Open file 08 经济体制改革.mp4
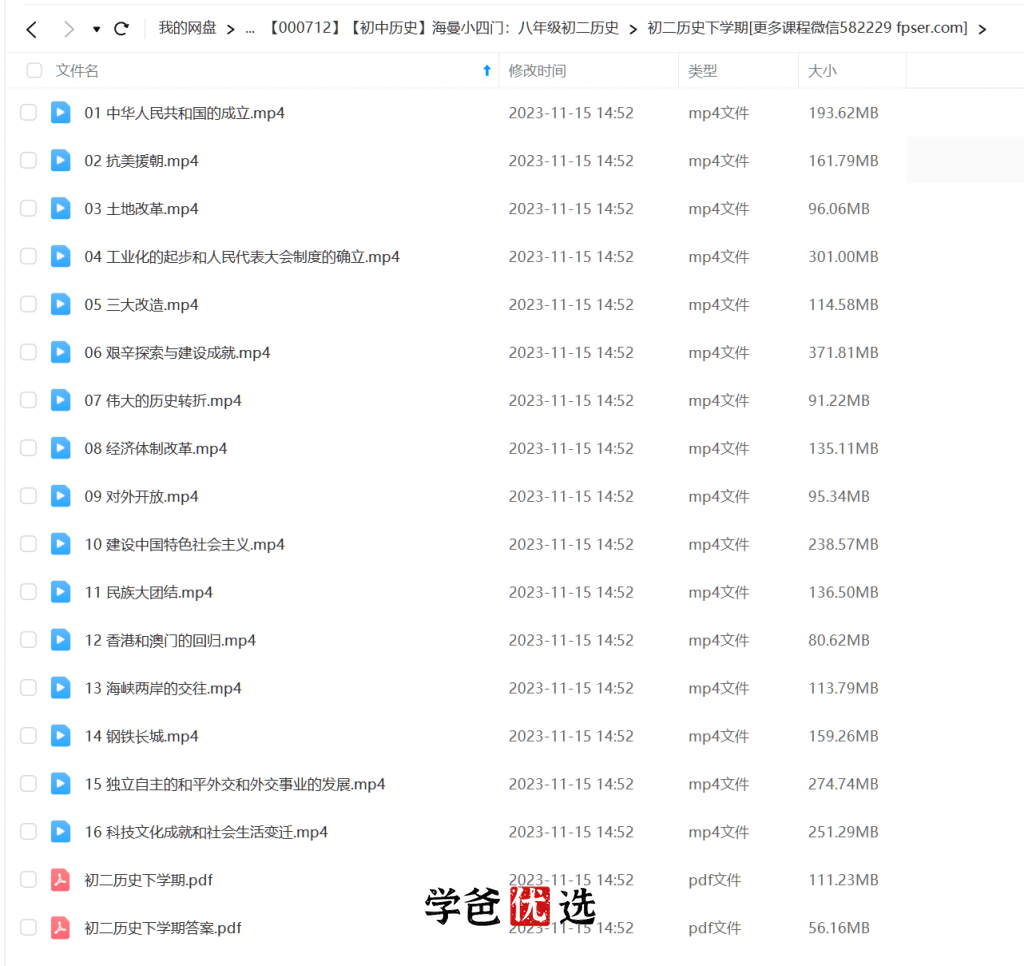Image resolution: width=1024 pixels, height=966 pixels. click(155, 449)
